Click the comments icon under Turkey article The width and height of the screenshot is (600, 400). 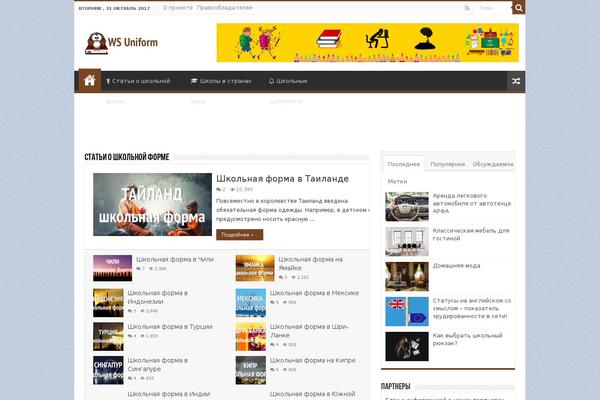point(130,336)
